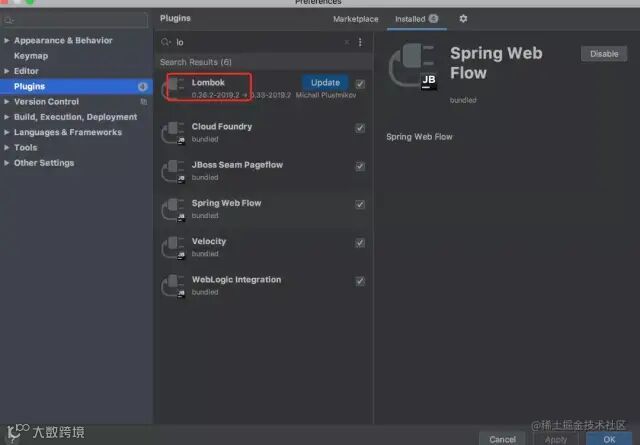Click the update count badge on Plugins row
The width and height of the screenshot is (640, 445).
(x=142, y=87)
